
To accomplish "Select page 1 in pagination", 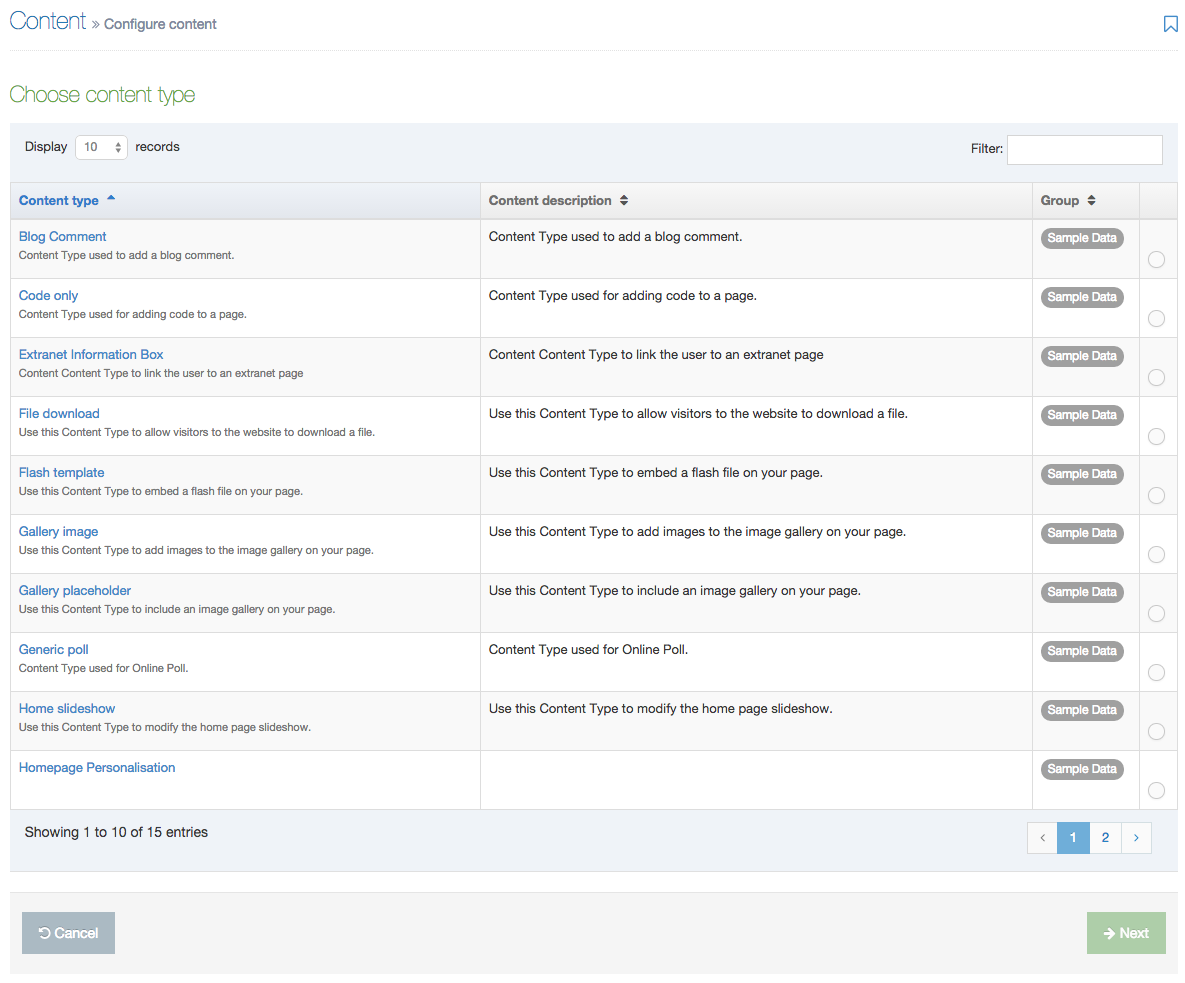I will point(1073,838).
